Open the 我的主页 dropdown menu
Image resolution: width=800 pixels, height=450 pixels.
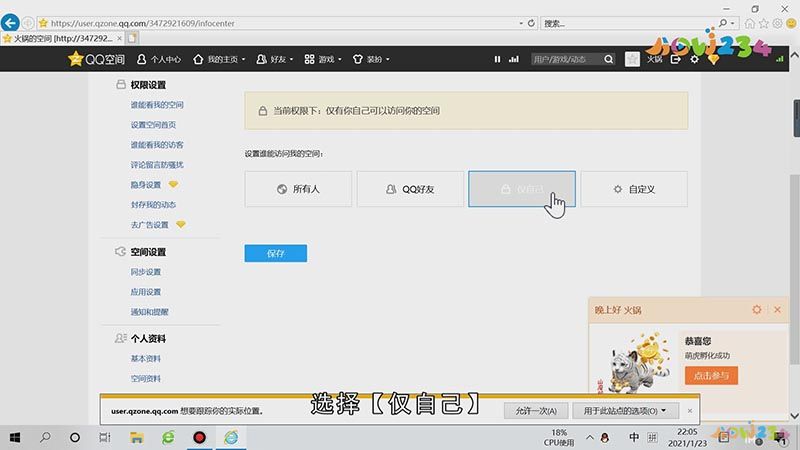pyautogui.click(x=219, y=59)
